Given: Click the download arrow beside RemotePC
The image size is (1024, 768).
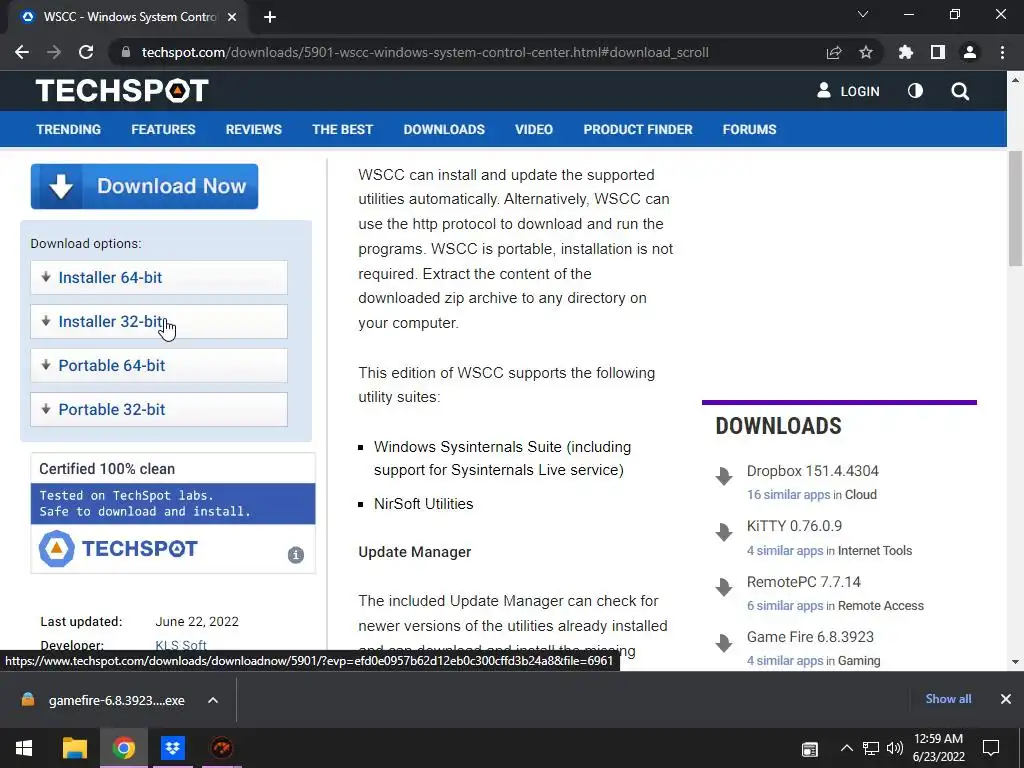Looking at the screenshot, I should pyautogui.click(x=724, y=587).
